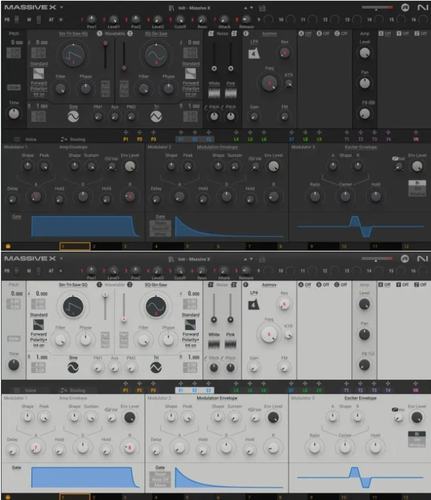
Task: Click previous preset arrow in dark-theme header
Action: [x=246, y=8]
